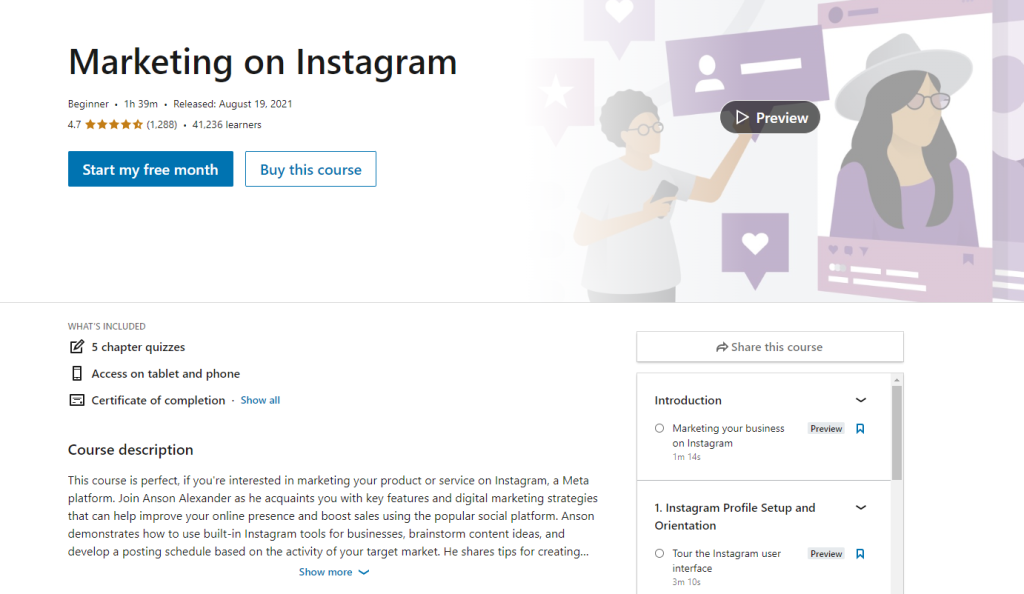Play the course preview video
The height and width of the screenshot is (594, 1024).
click(x=769, y=117)
